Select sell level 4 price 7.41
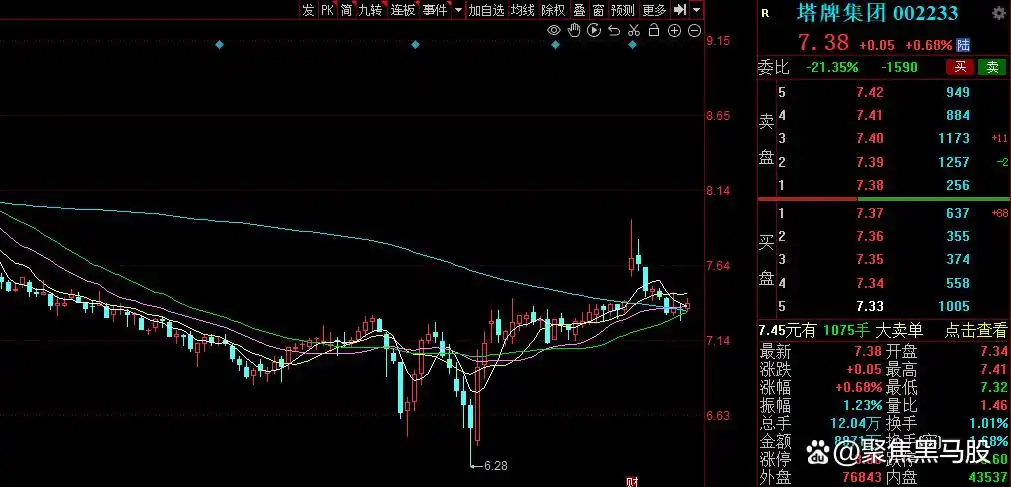Image resolution: width=1011 pixels, height=487 pixels. pos(869,115)
